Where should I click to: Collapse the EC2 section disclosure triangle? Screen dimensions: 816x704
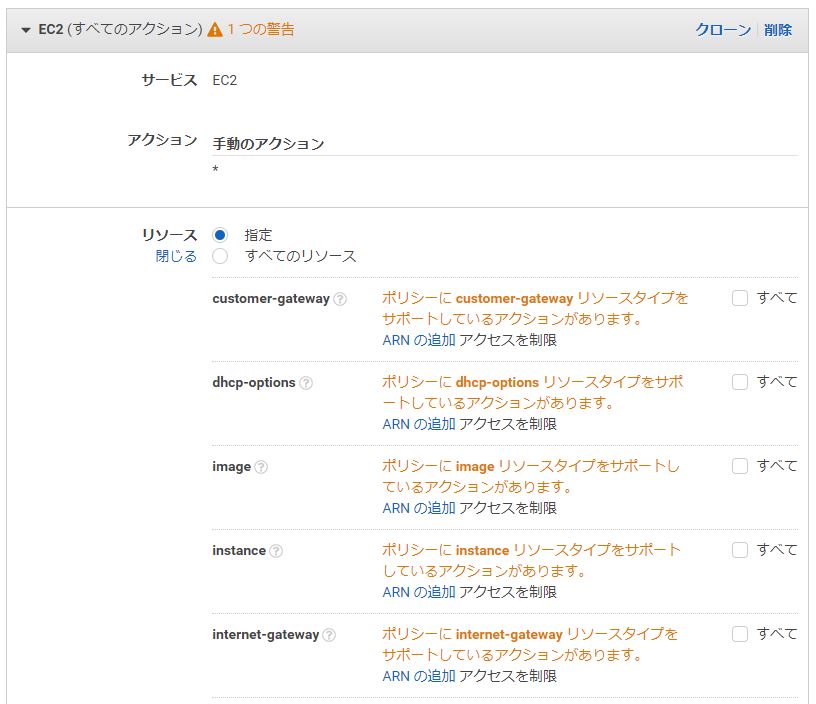tap(26, 30)
